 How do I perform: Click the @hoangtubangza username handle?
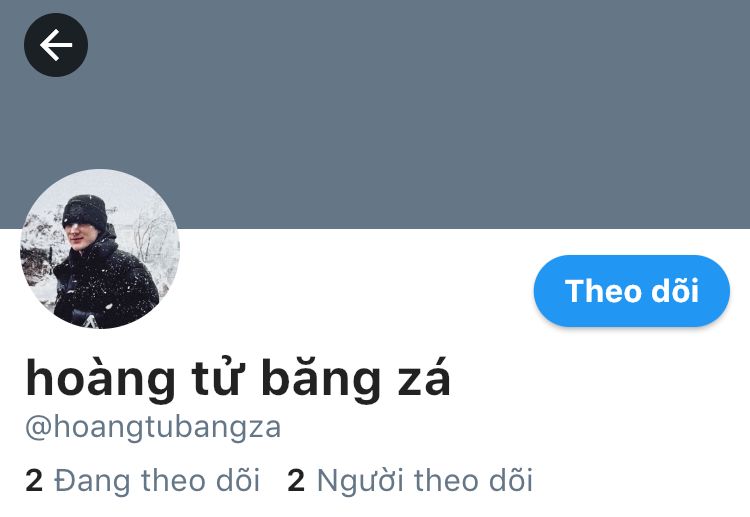[153, 427]
